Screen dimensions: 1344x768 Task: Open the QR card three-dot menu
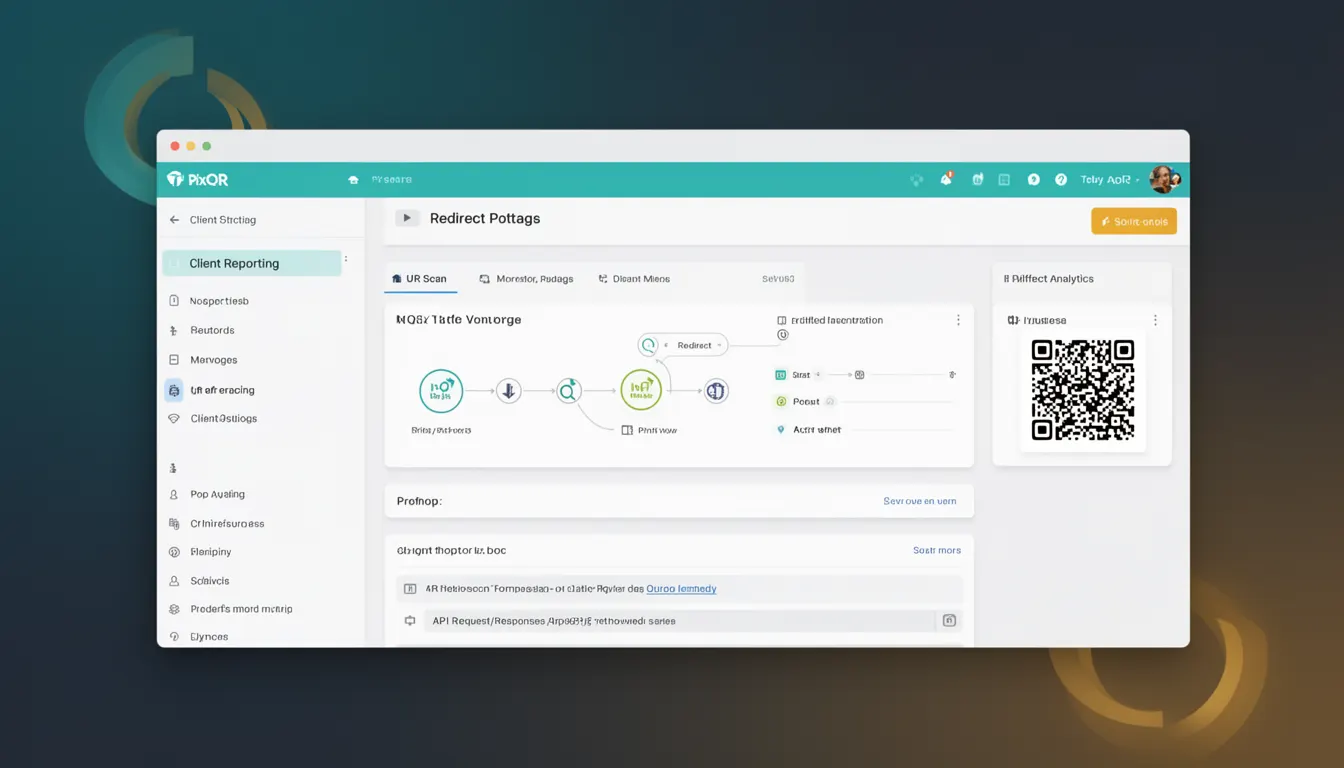(1155, 320)
